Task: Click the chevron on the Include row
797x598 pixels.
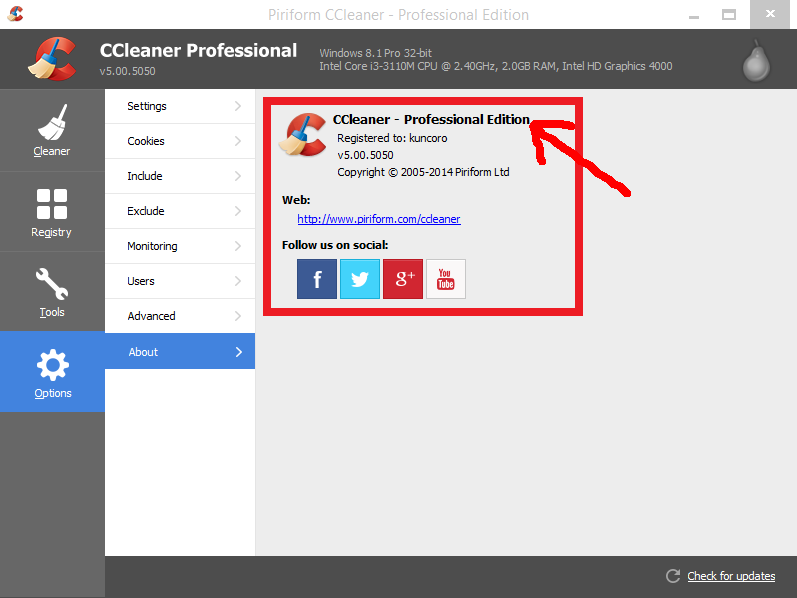Action: tap(238, 176)
